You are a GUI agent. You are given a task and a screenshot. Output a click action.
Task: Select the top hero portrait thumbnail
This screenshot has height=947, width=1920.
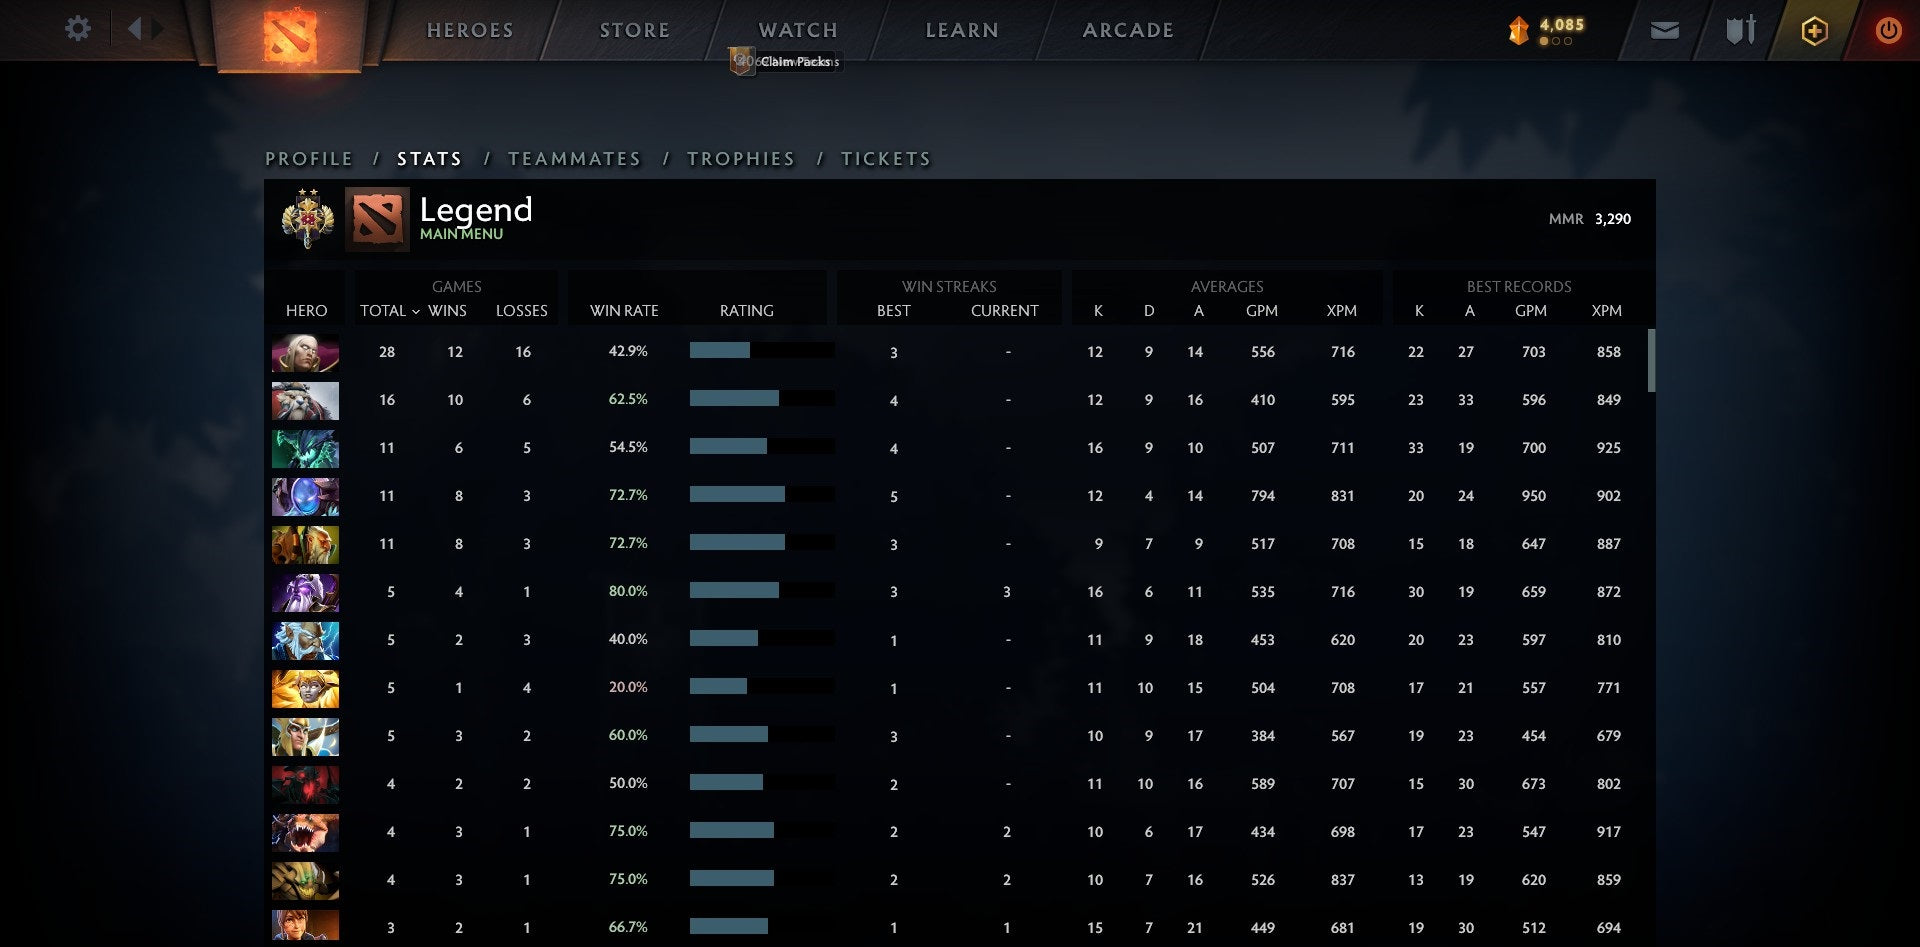(x=305, y=352)
